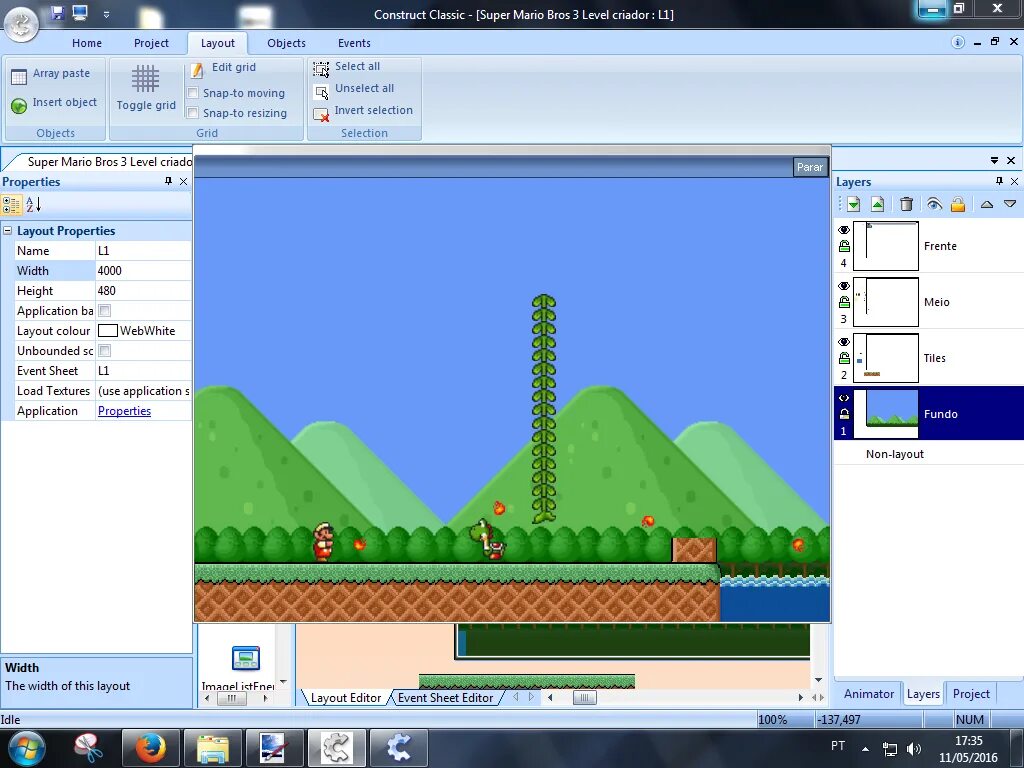Move layer up with triangle icon
The height and width of the screenshot is (768, 1024).
(x=987, y=204)
